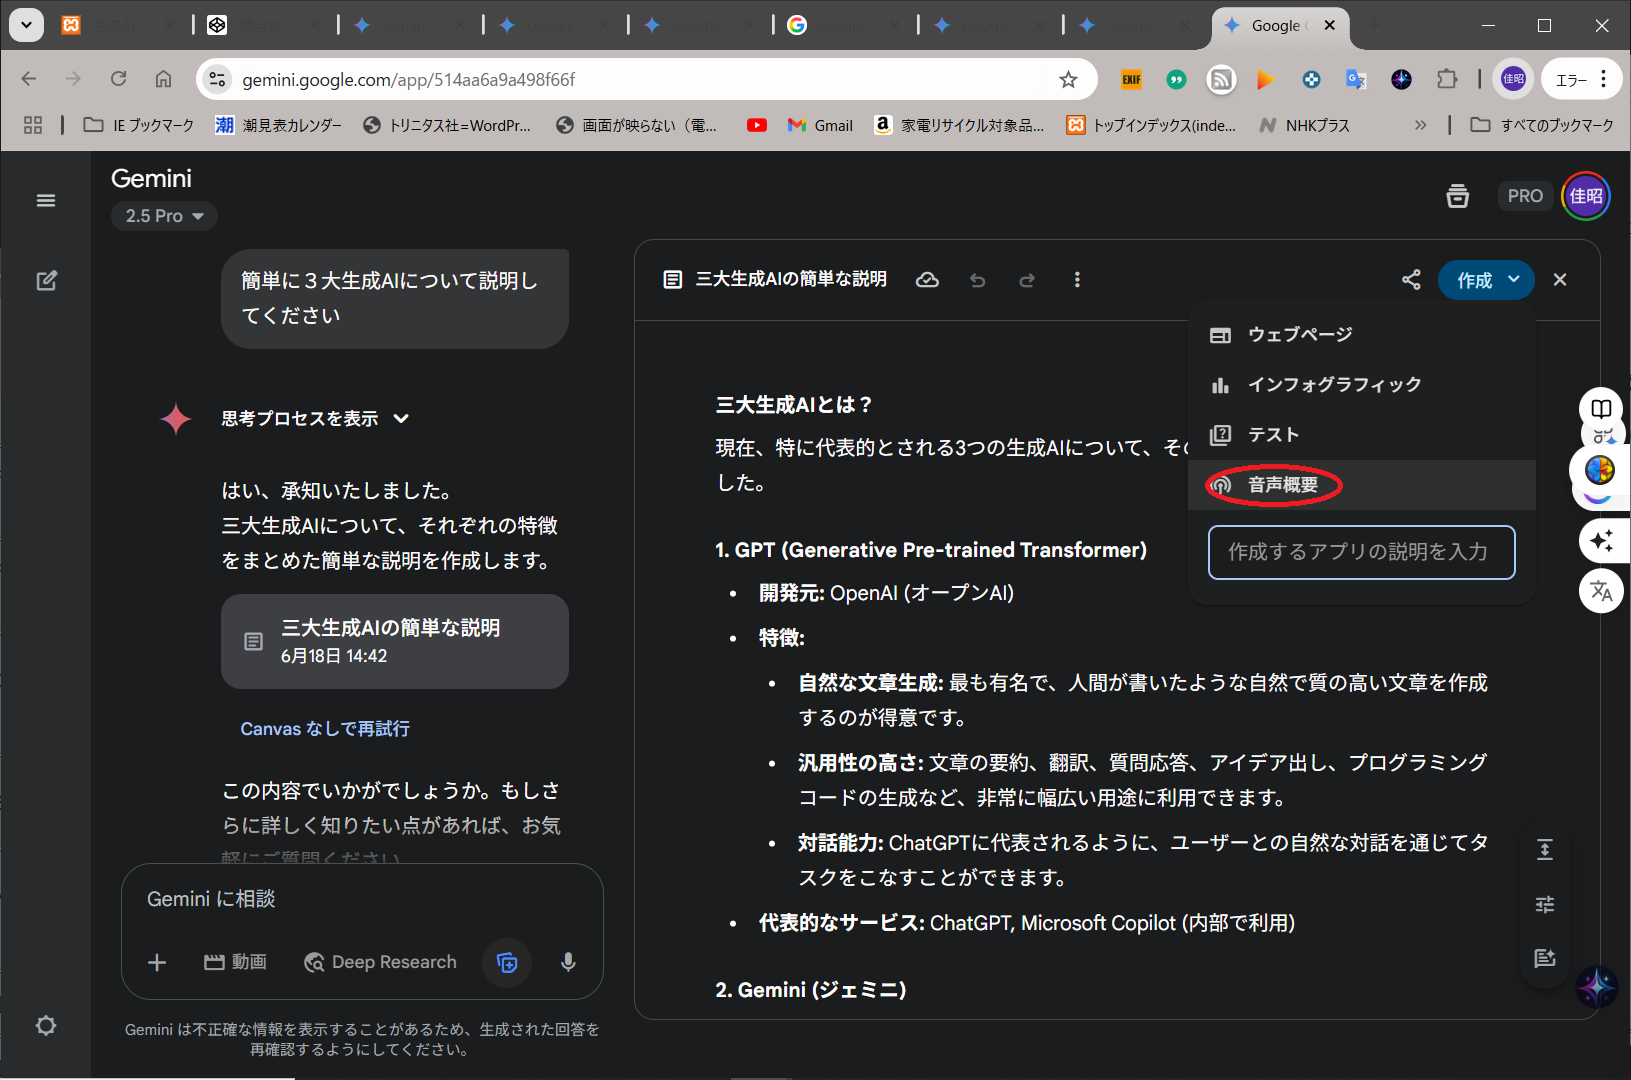The image size is (1631, 1080).
Task: Choose インフォグラフィック menu option
Action: click(1333, 385)
